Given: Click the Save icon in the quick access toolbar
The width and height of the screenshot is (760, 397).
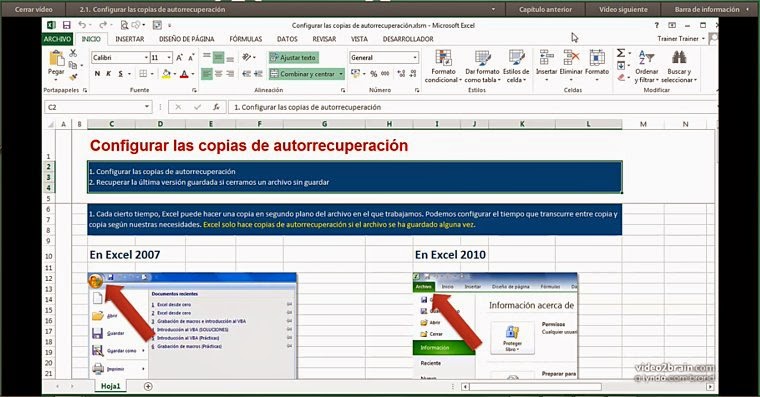Looking at the screenshot, I should [66, 25].
